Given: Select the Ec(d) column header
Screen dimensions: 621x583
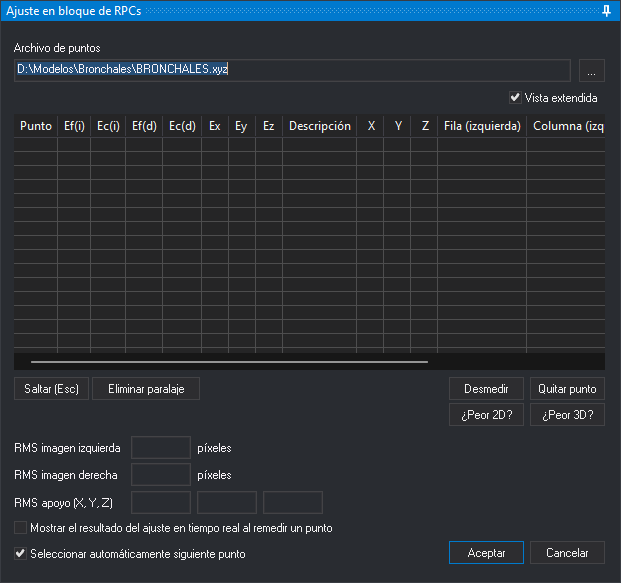Looking at the screenshot, I should (182, 126).
